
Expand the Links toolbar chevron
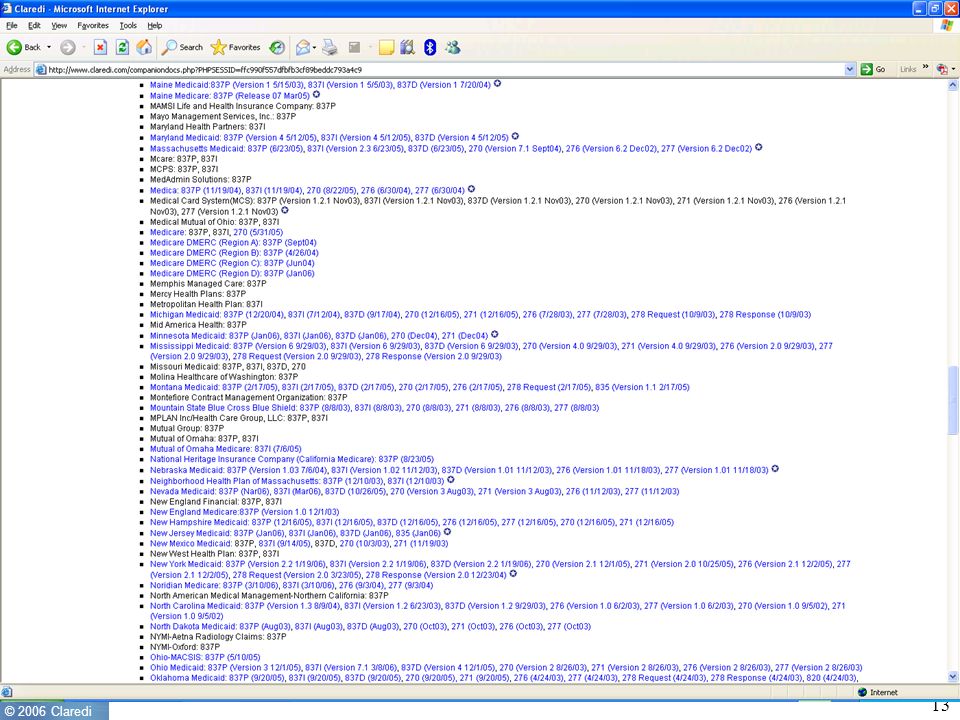tap(925, 67)
